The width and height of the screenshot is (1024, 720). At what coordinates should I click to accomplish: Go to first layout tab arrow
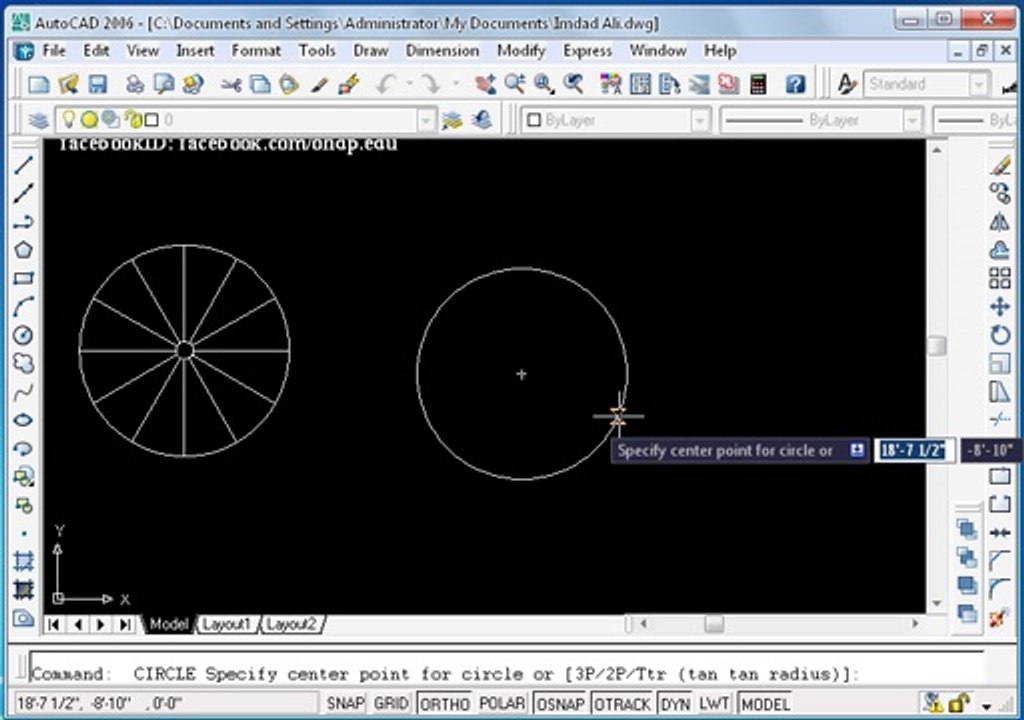[x=54, y=624]
